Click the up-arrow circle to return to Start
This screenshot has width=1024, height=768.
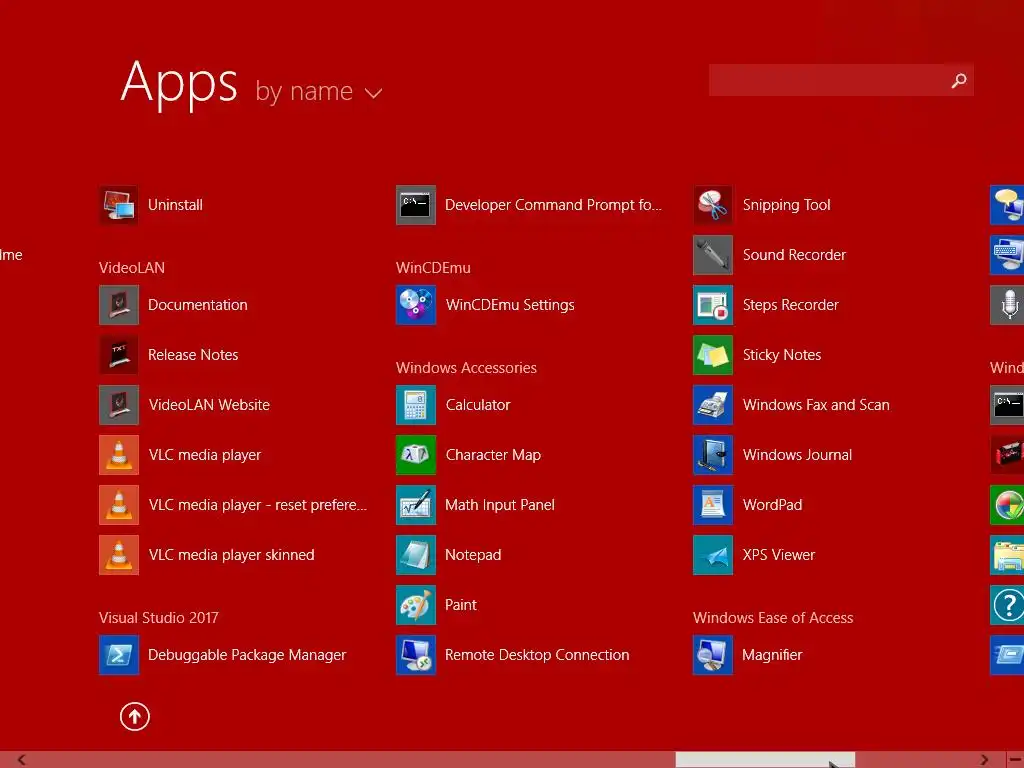tap(135, 716)
